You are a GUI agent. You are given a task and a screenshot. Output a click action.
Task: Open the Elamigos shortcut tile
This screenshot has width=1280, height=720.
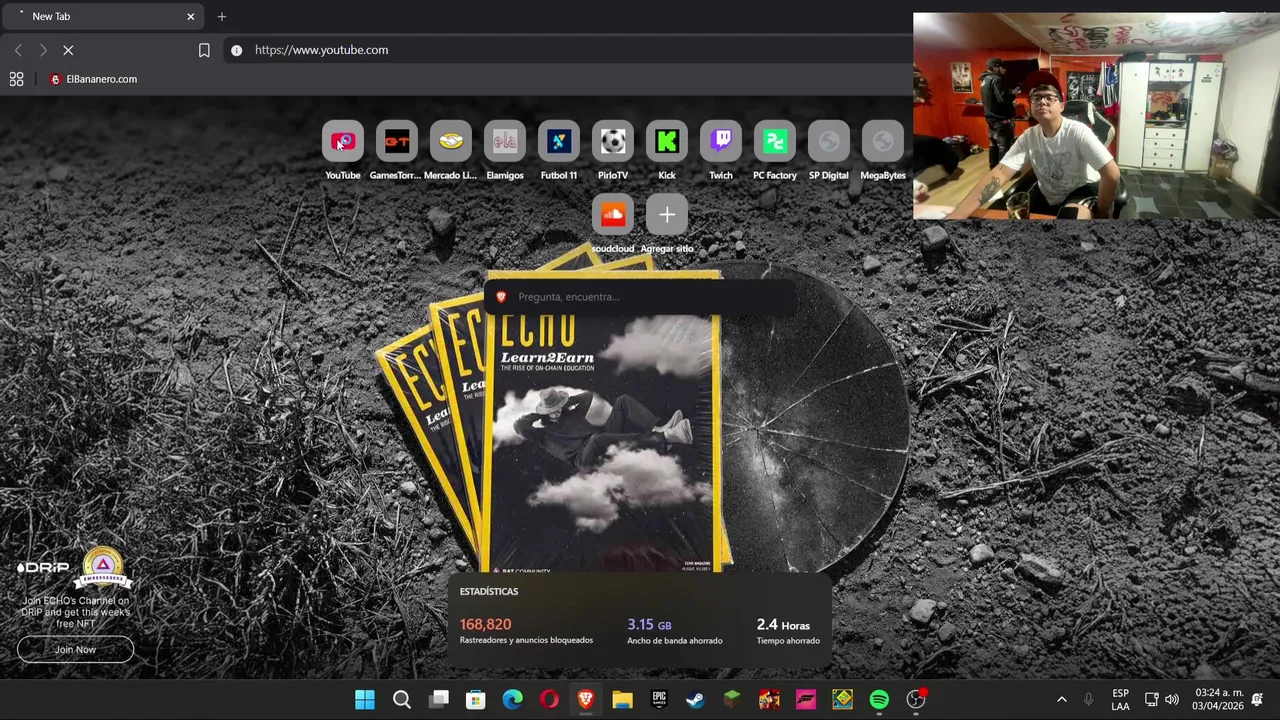(504, 142)
